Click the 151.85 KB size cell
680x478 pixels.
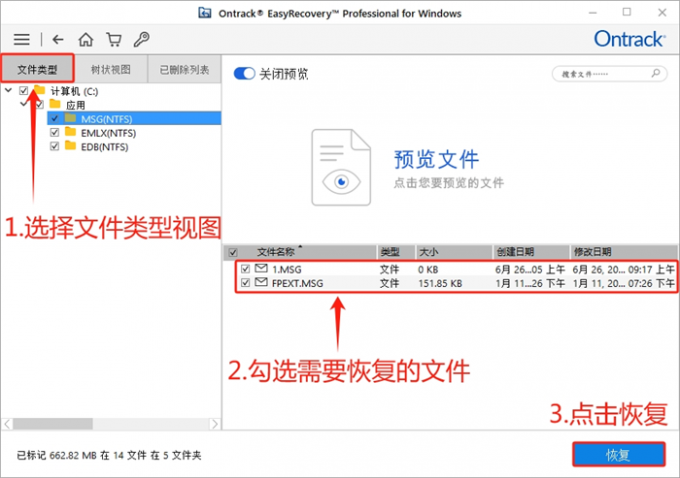coord(440,283)
